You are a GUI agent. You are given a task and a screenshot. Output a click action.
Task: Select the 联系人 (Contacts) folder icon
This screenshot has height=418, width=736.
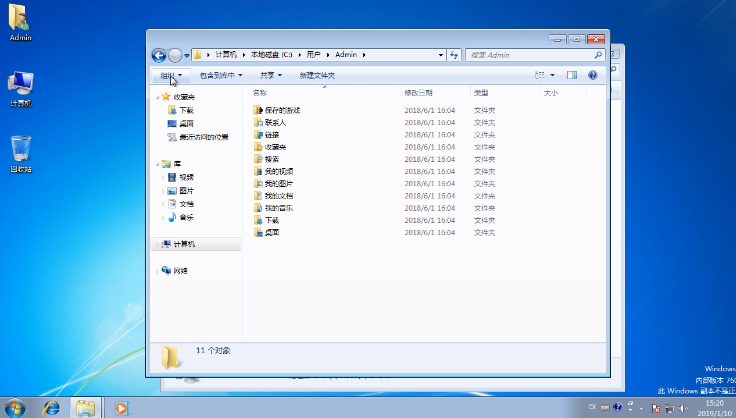pos(258,122)
